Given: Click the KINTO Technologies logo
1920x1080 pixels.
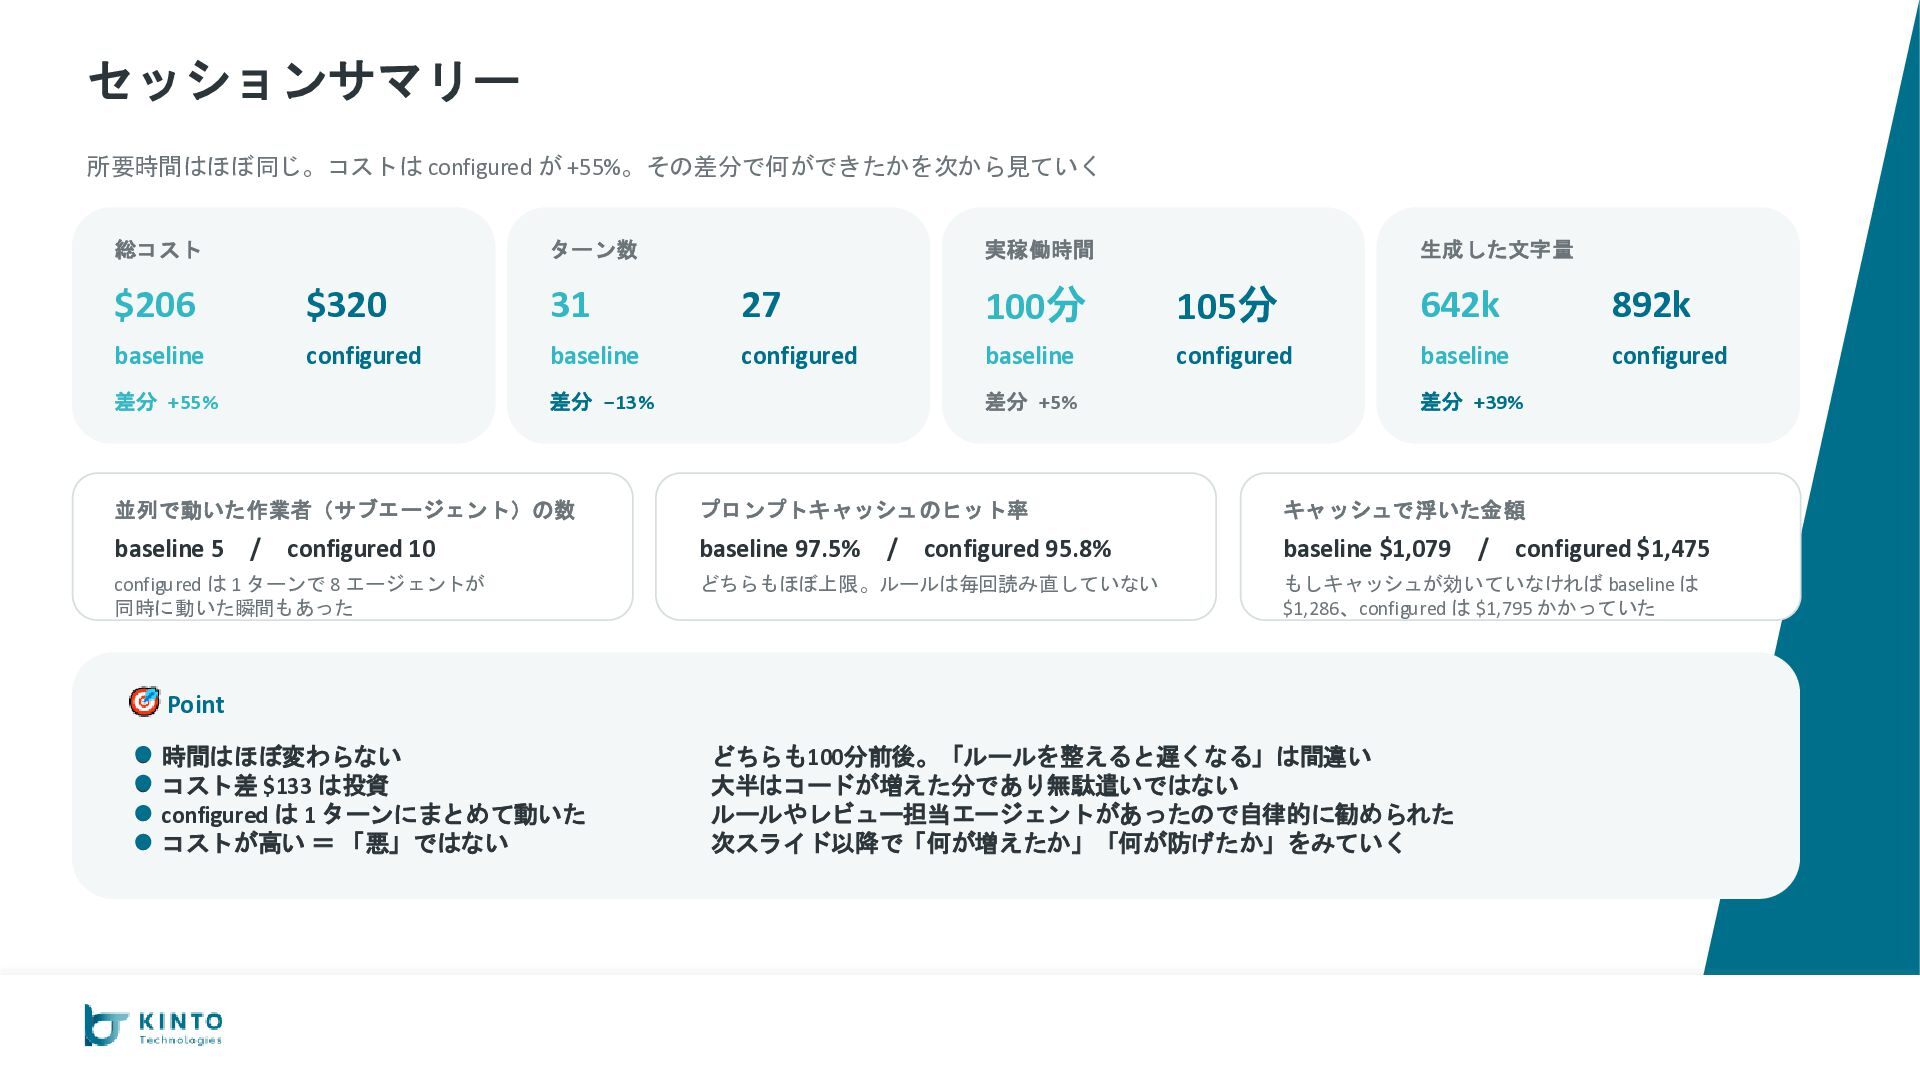Looking at the screenshot, I should (x=154, y=1026).
